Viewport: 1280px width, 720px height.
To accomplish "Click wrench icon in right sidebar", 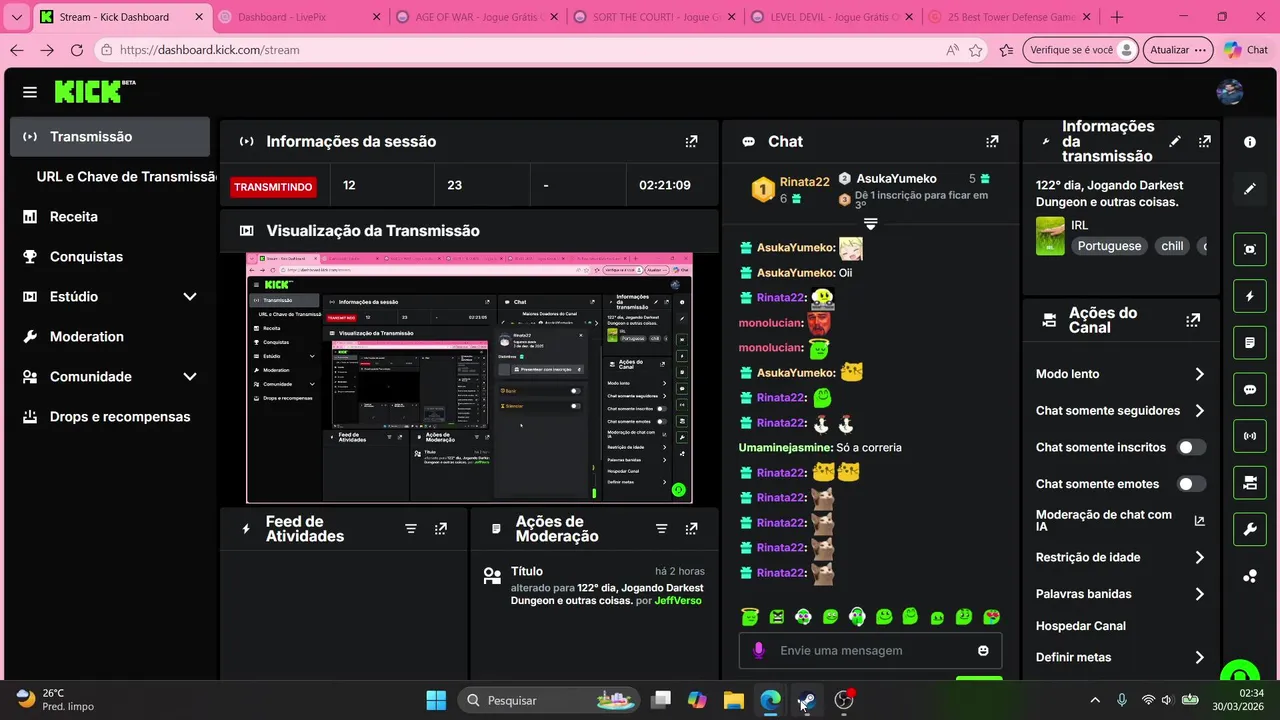I will [1250, 529].
